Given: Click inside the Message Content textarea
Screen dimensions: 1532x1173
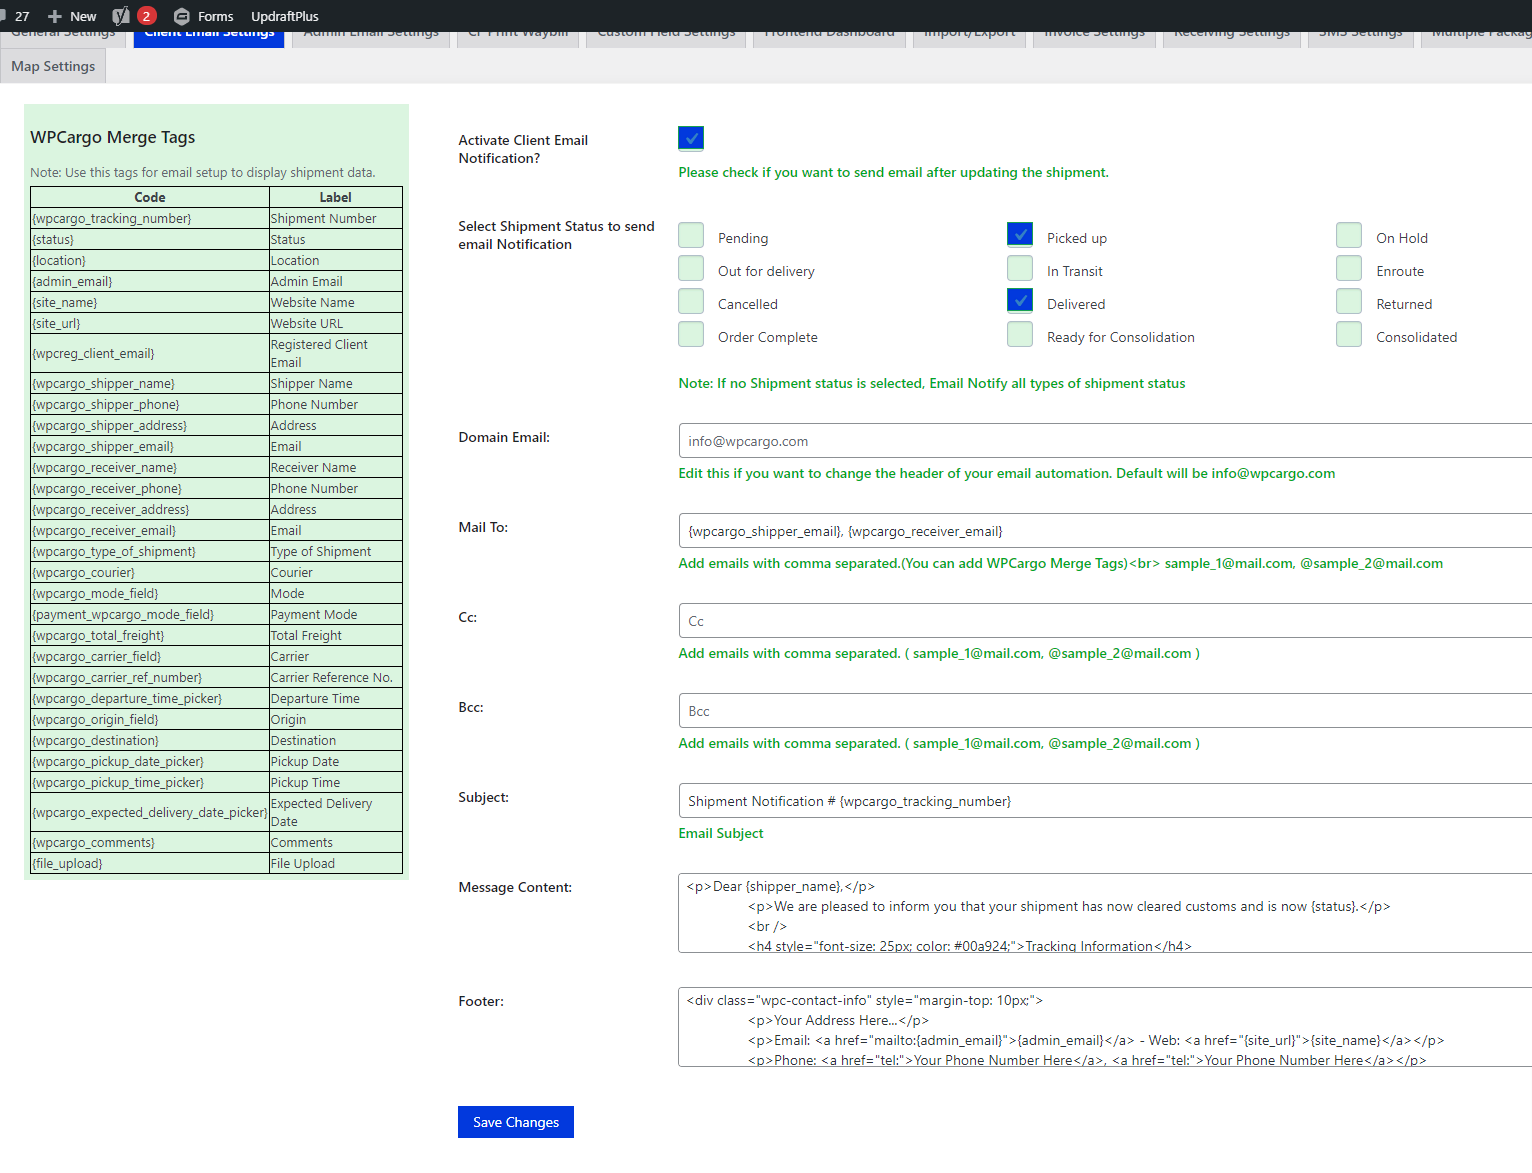Looking at the screenshot, I should 1100,914.
